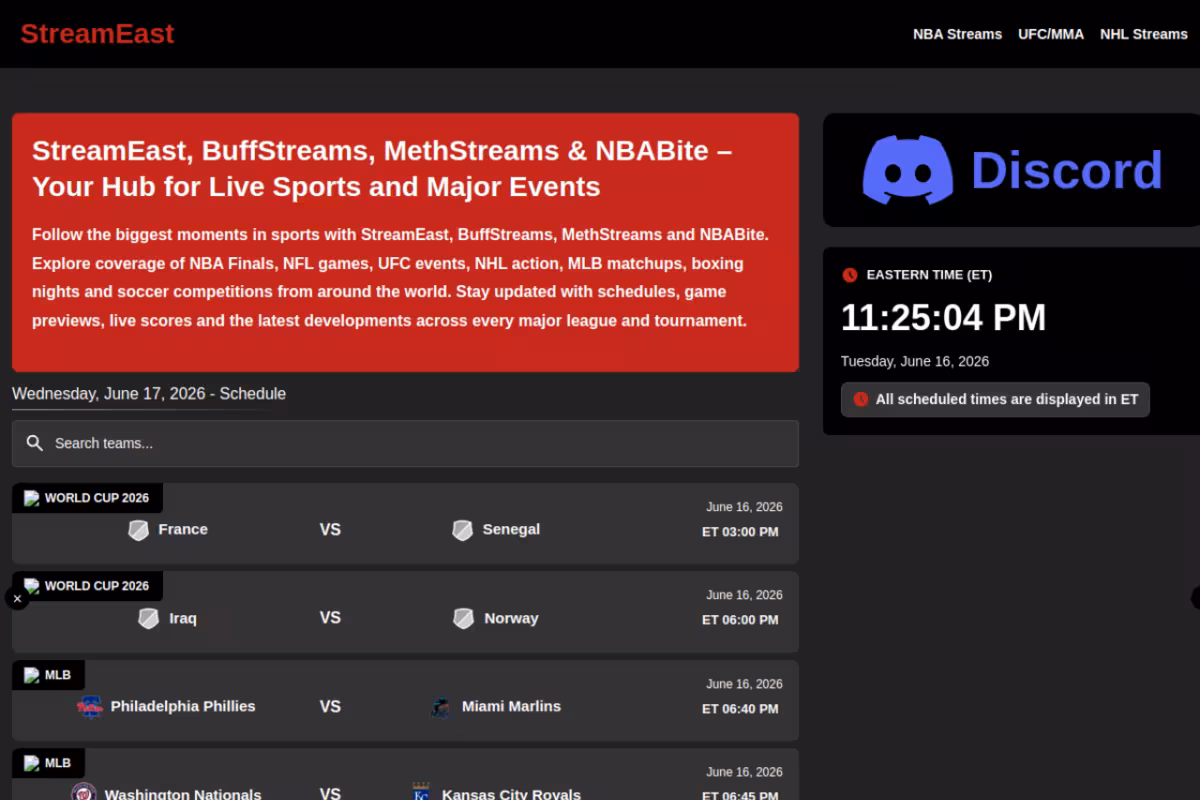Click the 'Tuesday, June 16, 2026' date

[x=915, y=361]
